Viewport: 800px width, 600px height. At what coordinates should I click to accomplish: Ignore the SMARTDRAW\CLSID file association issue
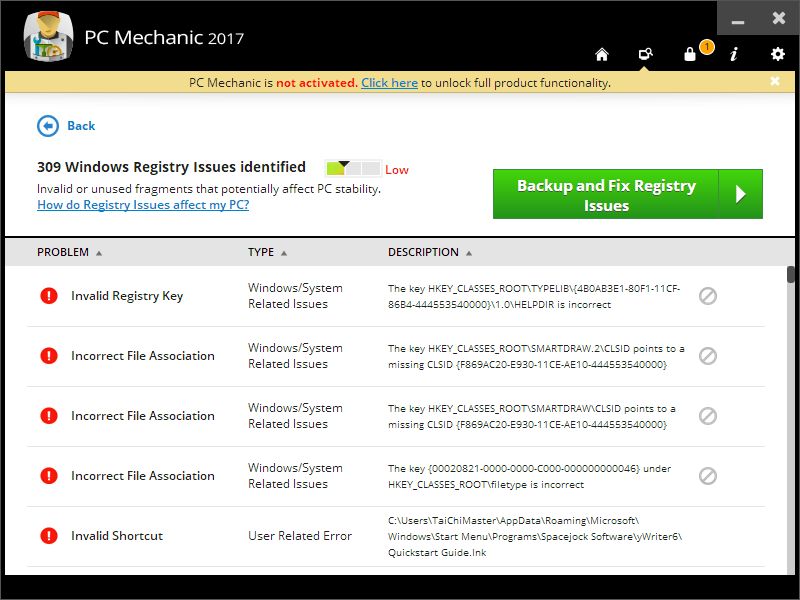point(708,416)
